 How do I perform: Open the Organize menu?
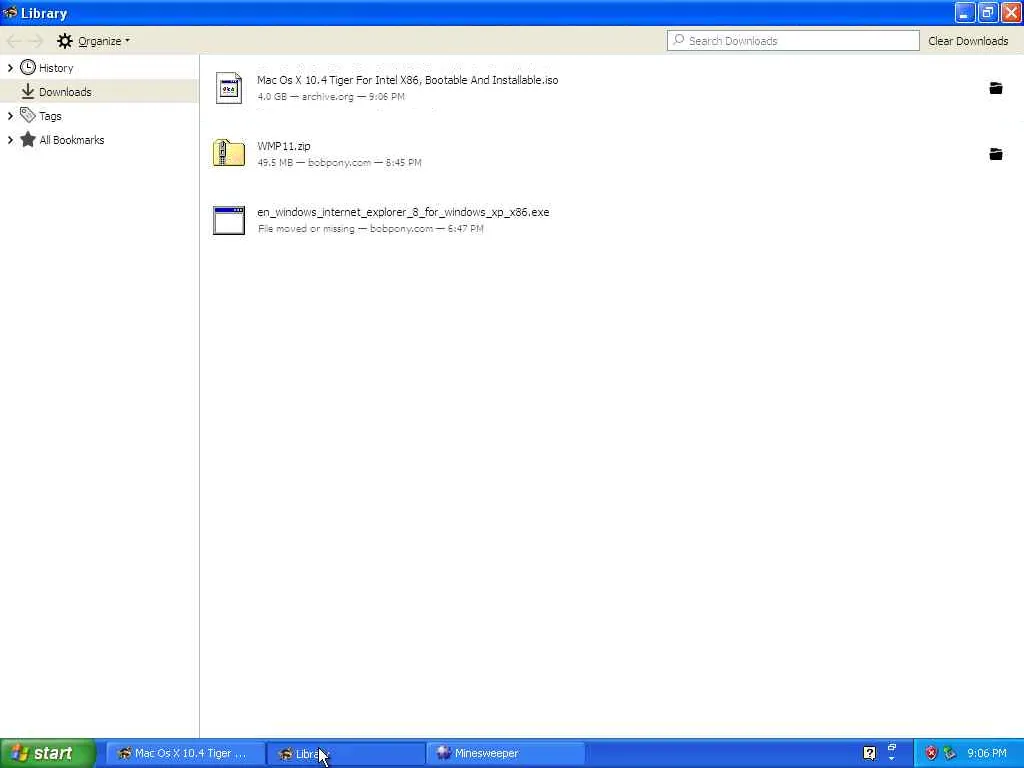click(x=93, y=41)
